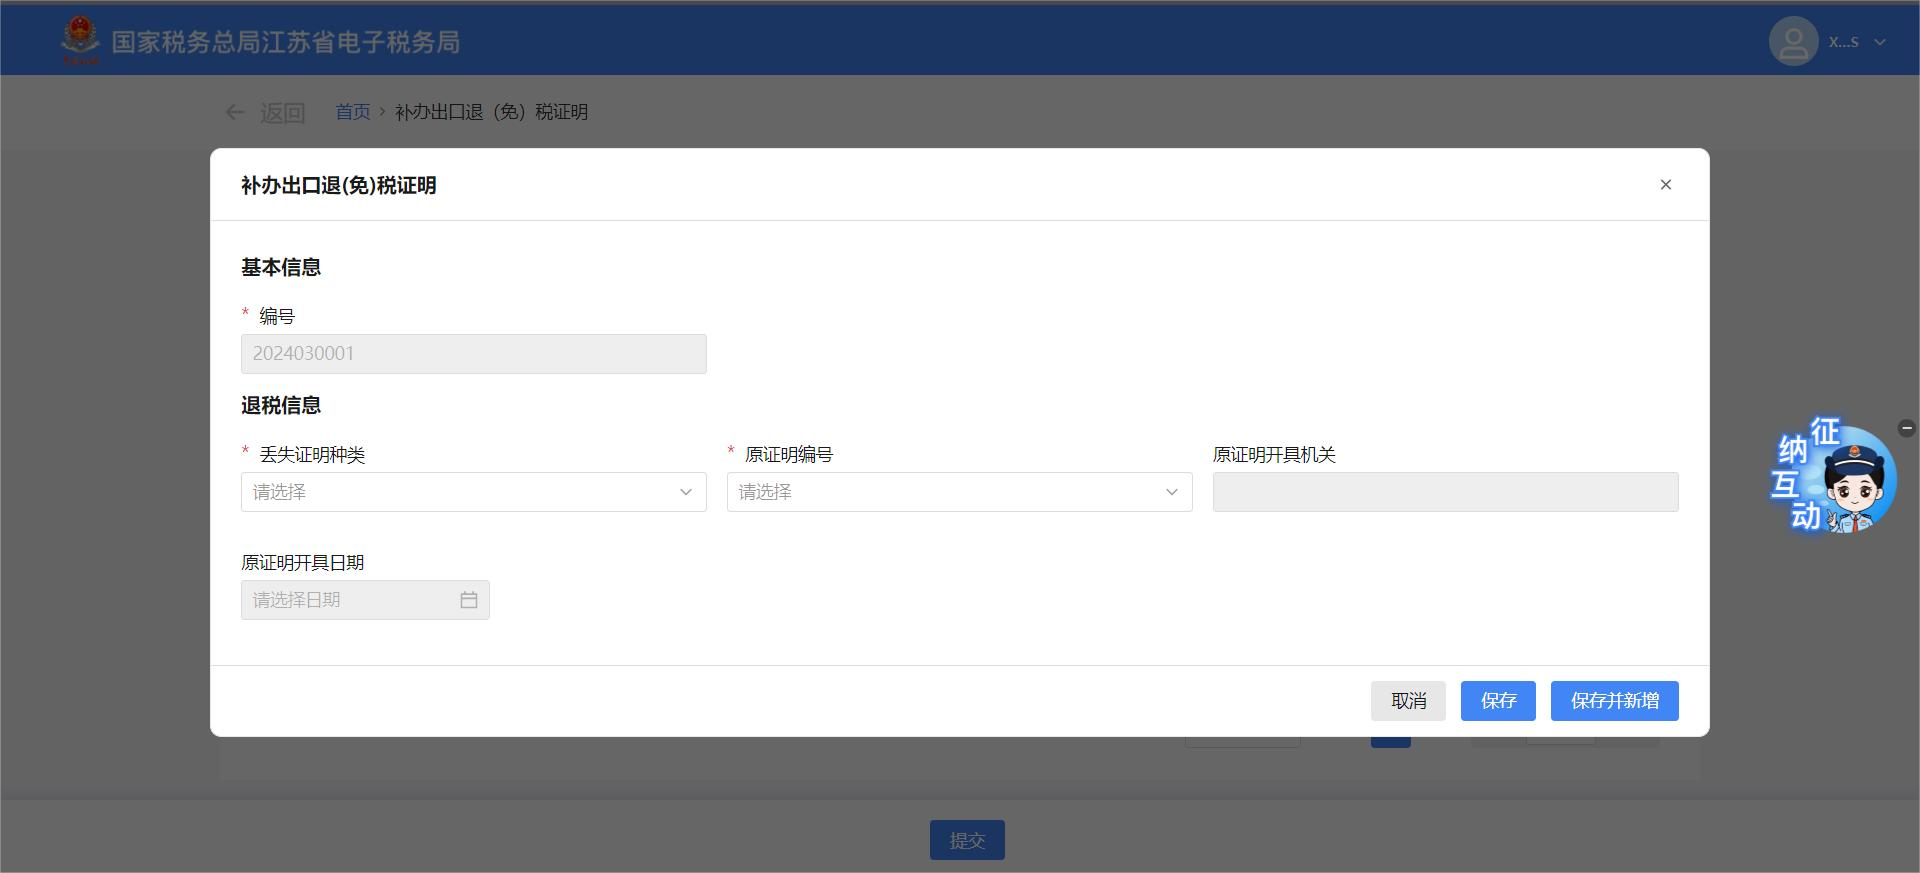
Task: Click the 原证明开具机关 text field
Action: (1445, 492)
